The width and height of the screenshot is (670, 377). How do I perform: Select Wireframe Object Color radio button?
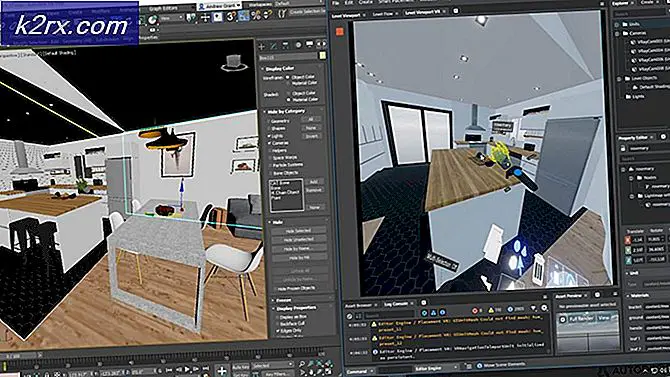pos(288,77)
